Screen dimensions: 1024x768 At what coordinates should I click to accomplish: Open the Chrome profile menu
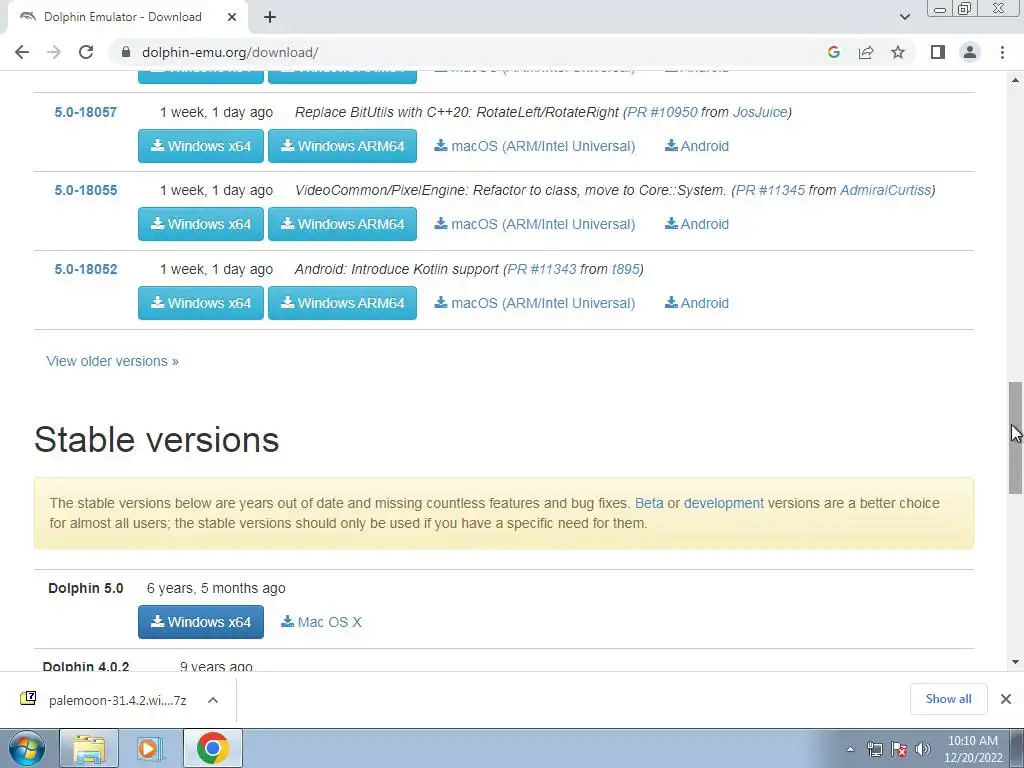point(970,52)
